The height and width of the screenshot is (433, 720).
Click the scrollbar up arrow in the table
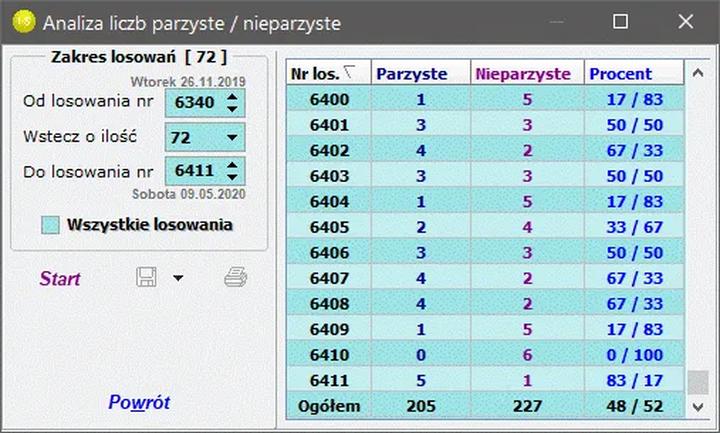[698, 73]
